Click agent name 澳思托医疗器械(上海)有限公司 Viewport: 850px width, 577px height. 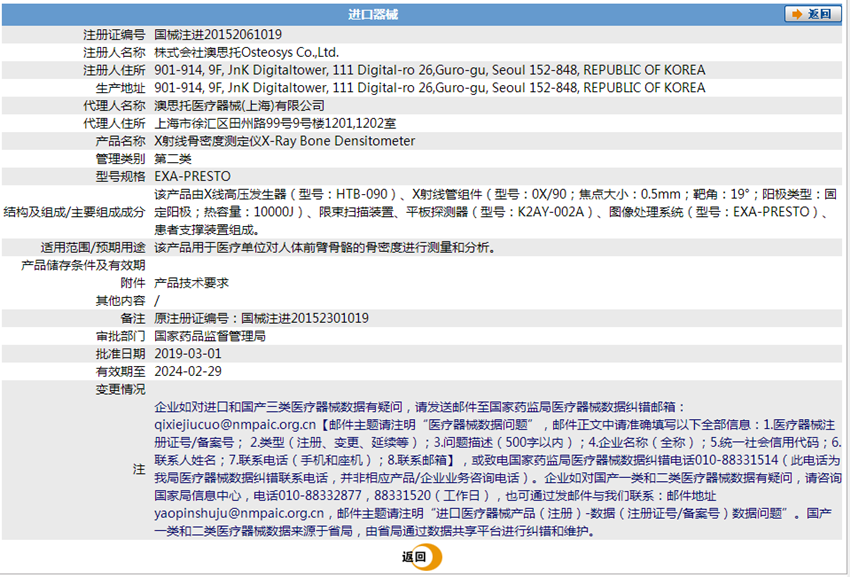point(240,106)
